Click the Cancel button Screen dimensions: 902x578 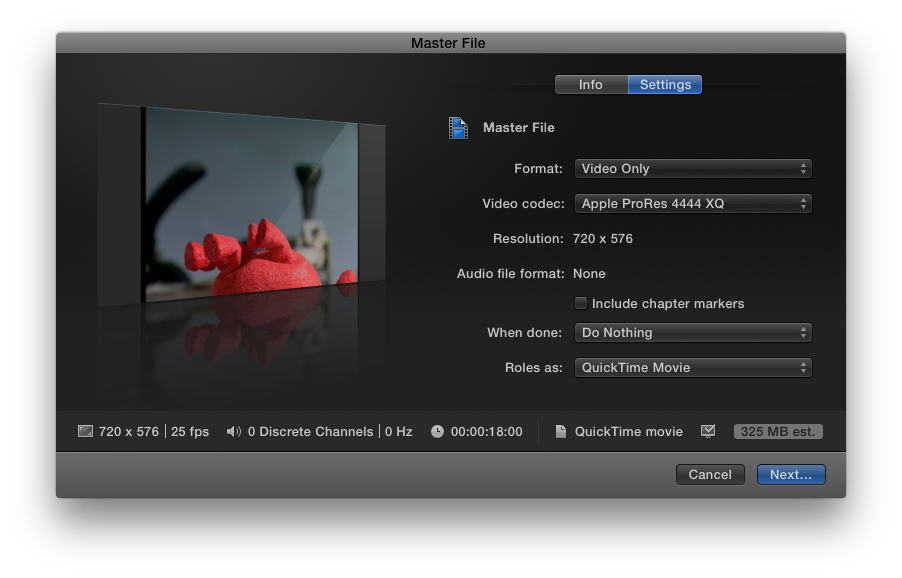pyautogui.click(x=710, y=474)
